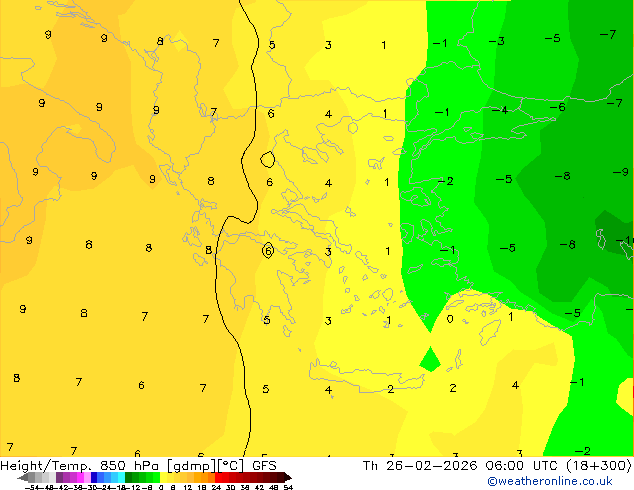Click the 'Height/Temp.' title text
The height and width of the screenshot is (490, 634).
click(47, 466)
